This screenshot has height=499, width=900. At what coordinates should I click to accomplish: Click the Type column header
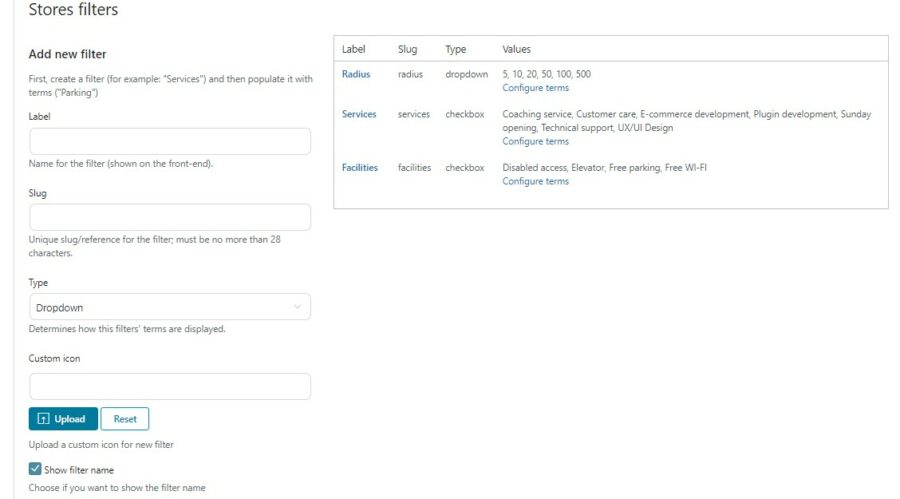tap(456, 49)
